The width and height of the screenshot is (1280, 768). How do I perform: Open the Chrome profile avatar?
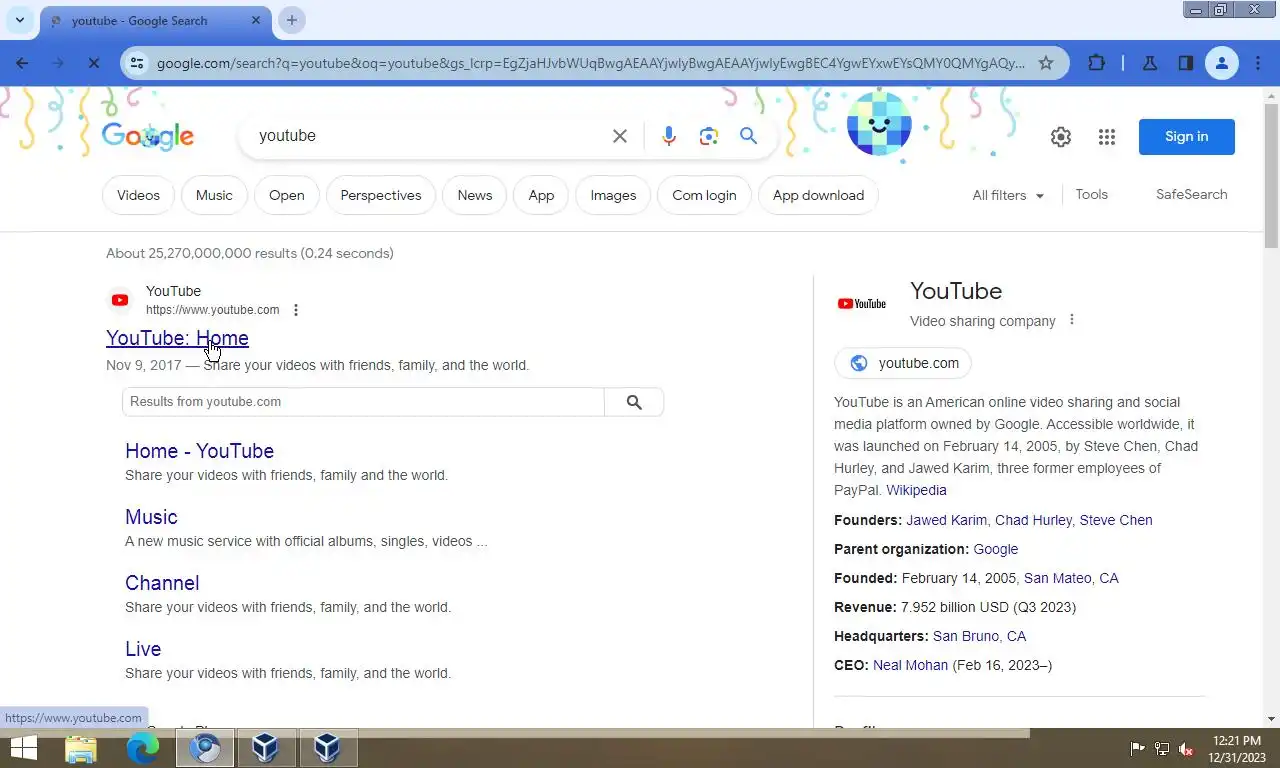1221,63
